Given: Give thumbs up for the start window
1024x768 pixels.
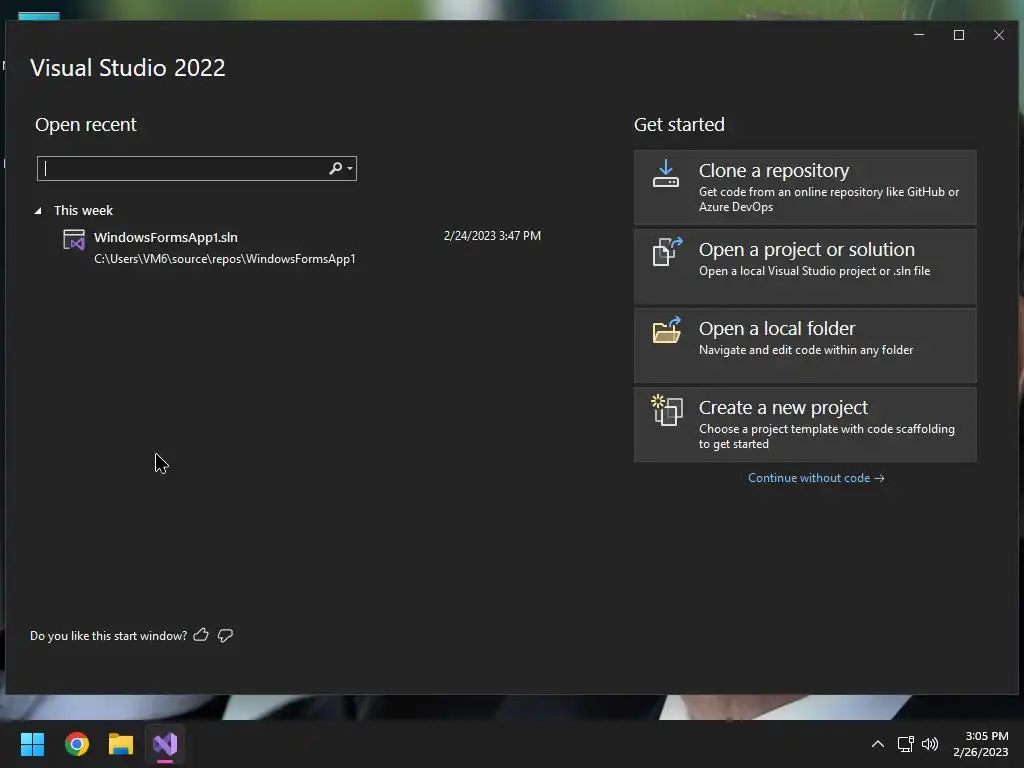Looking at the screenshot, I should tap(201, 635).
